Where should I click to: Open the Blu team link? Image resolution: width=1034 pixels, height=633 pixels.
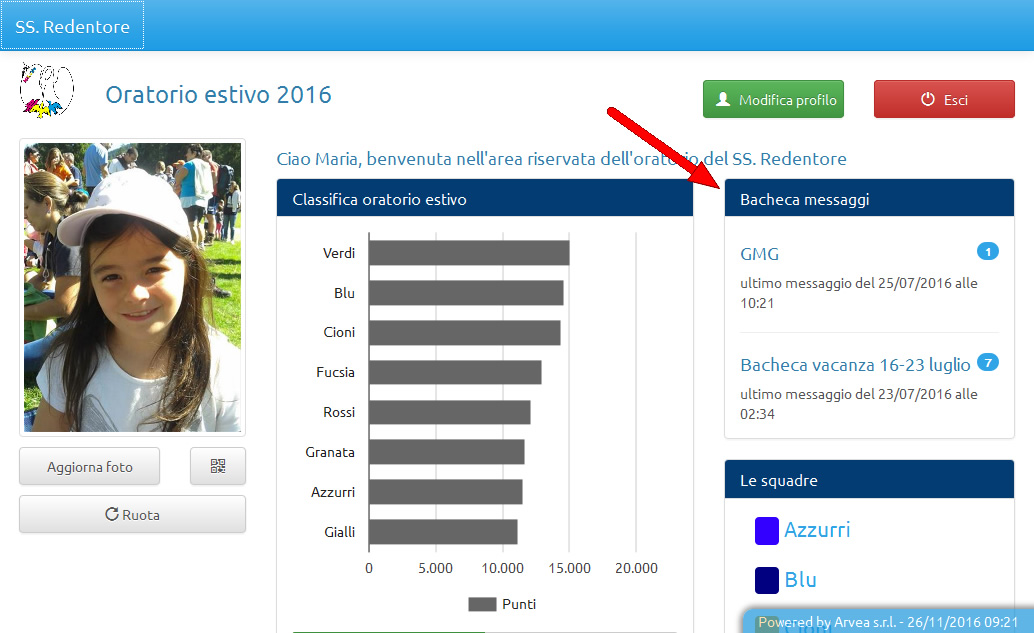coord(801,580)
